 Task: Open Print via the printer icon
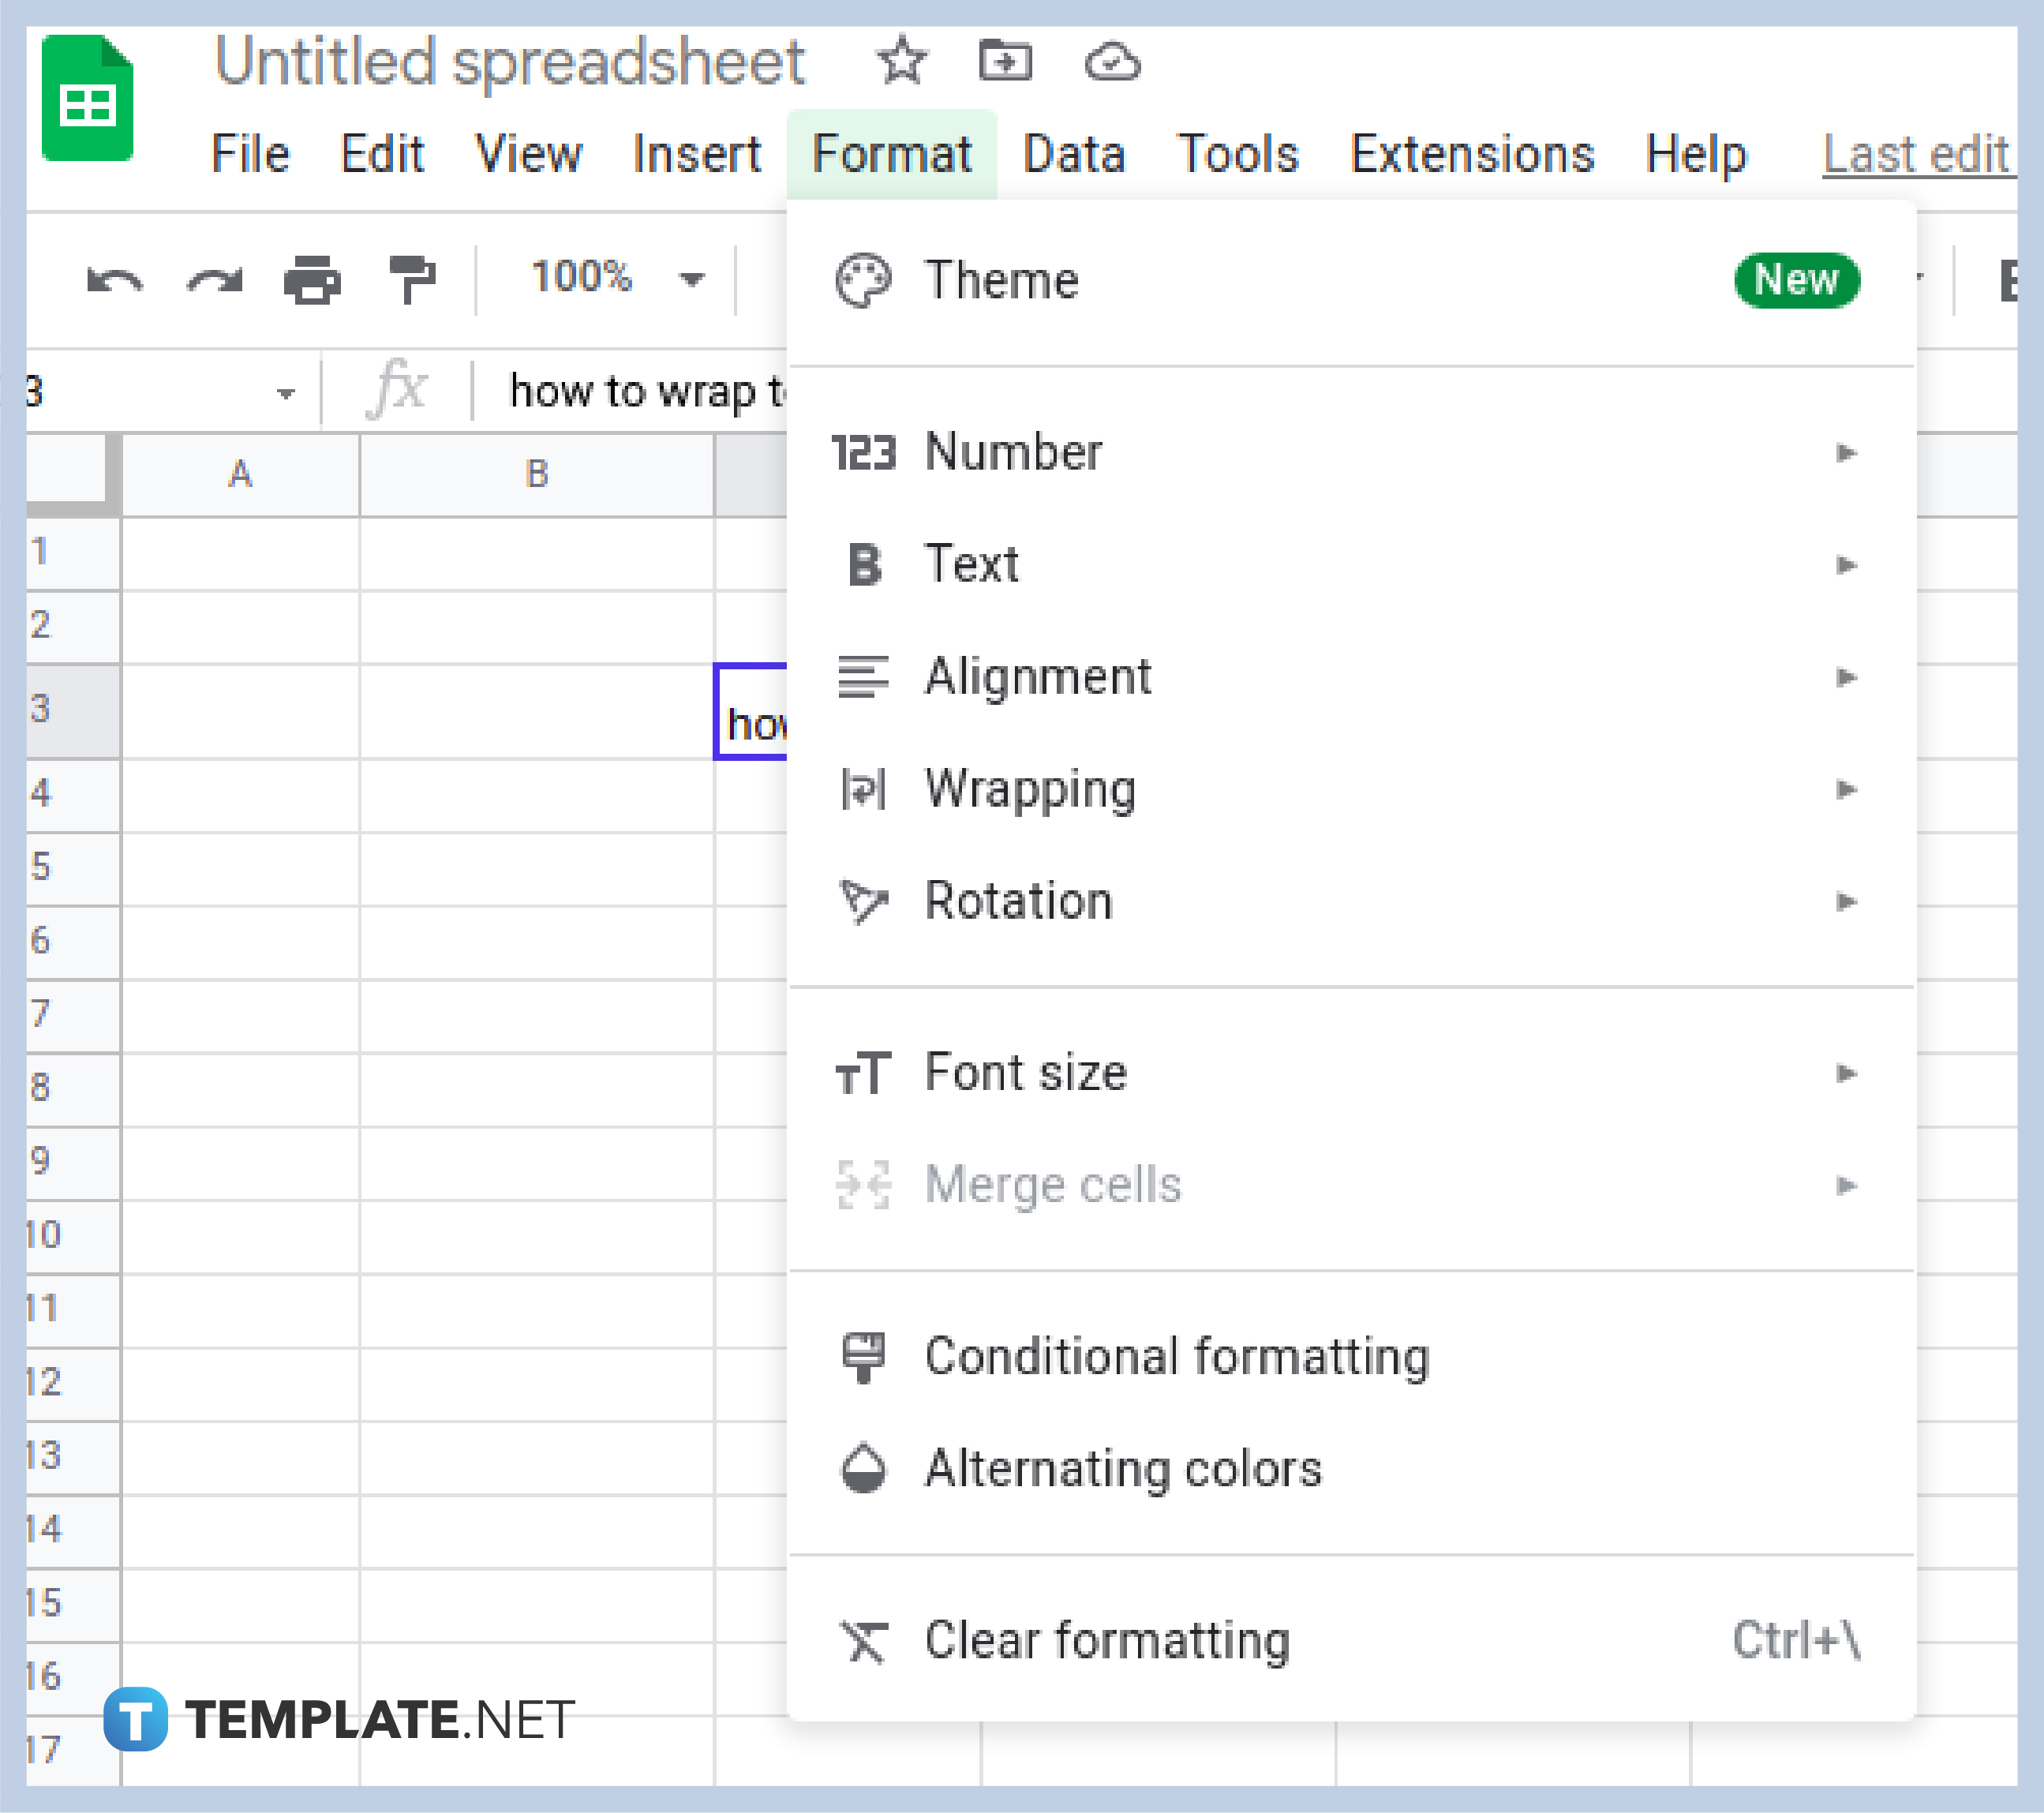point(310,280)
